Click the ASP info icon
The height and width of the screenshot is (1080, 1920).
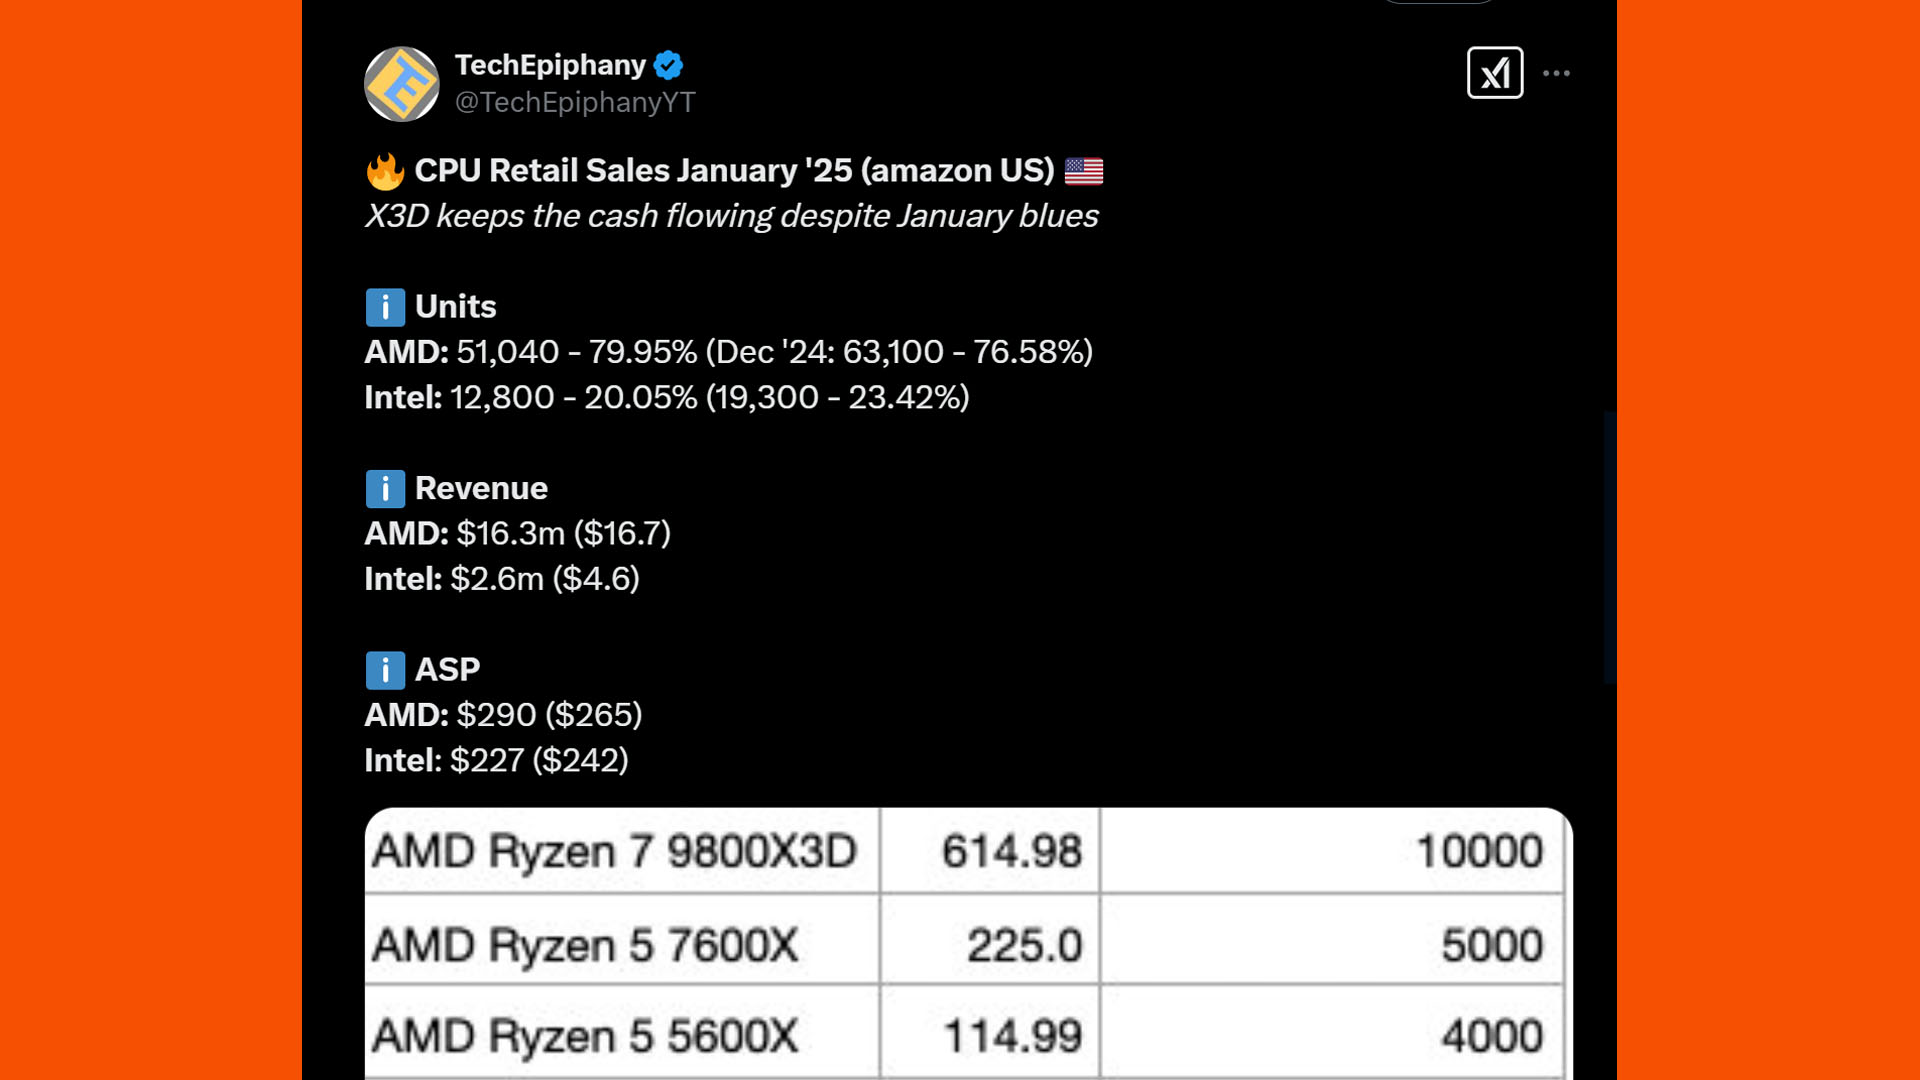pos(384,670)
